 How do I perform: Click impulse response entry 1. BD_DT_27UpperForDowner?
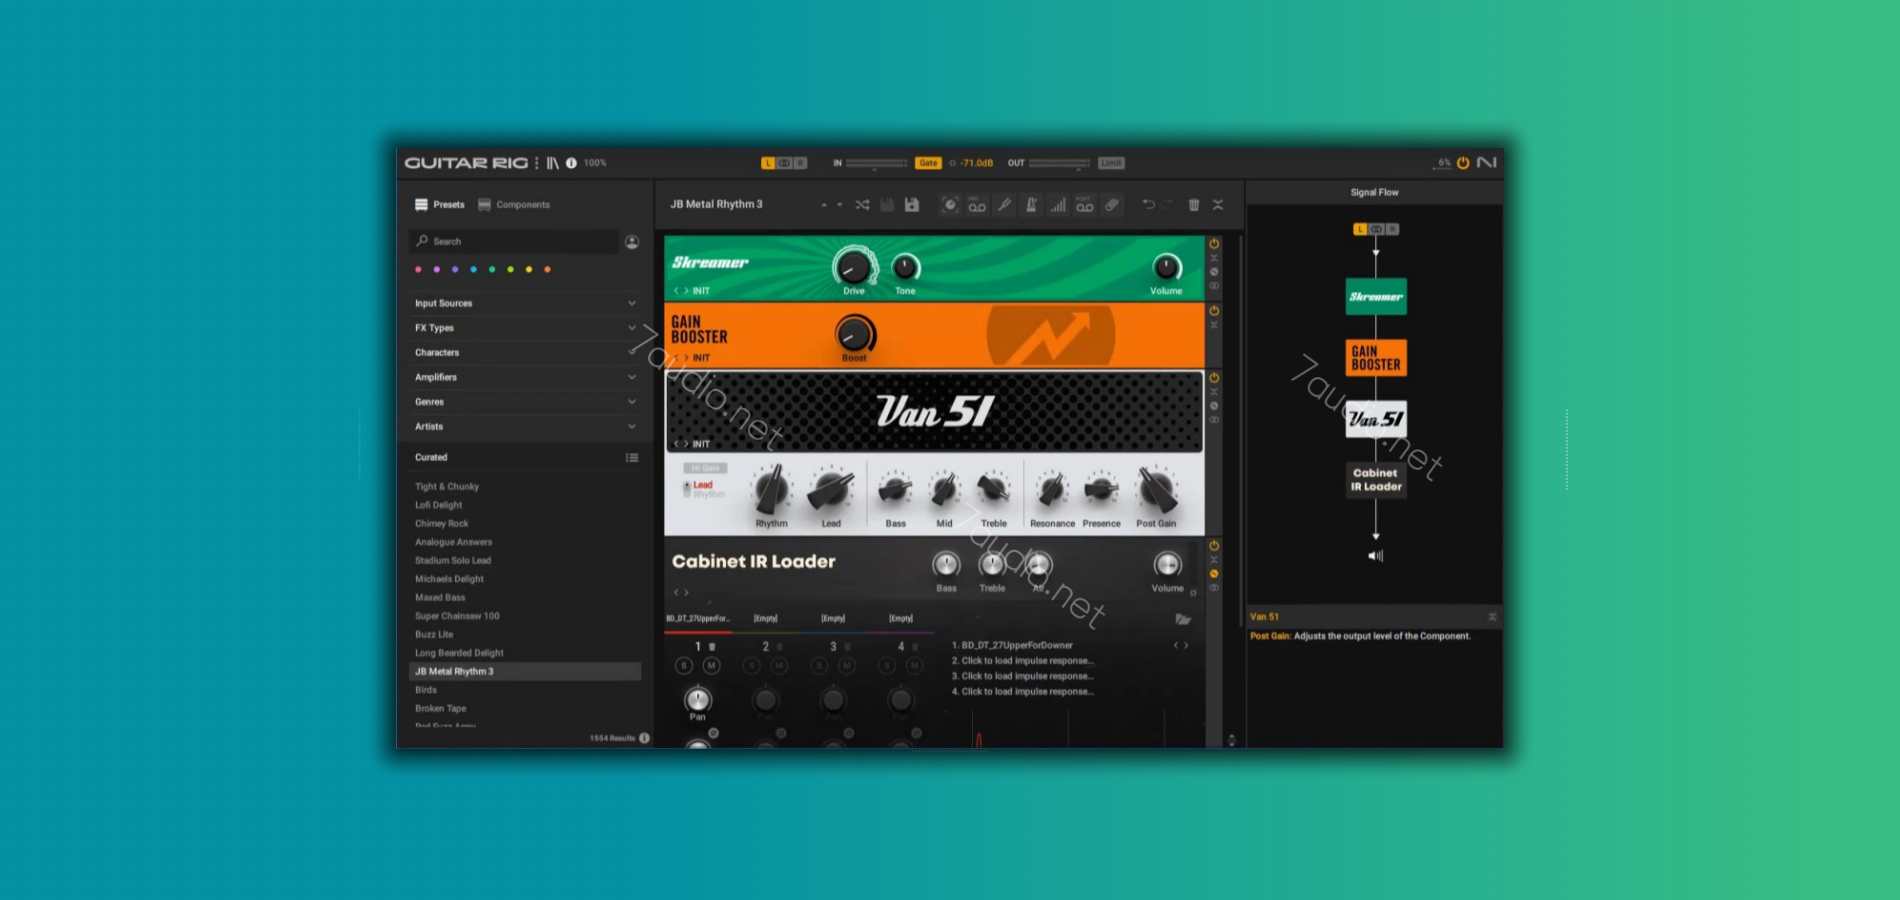(1012, 646)
